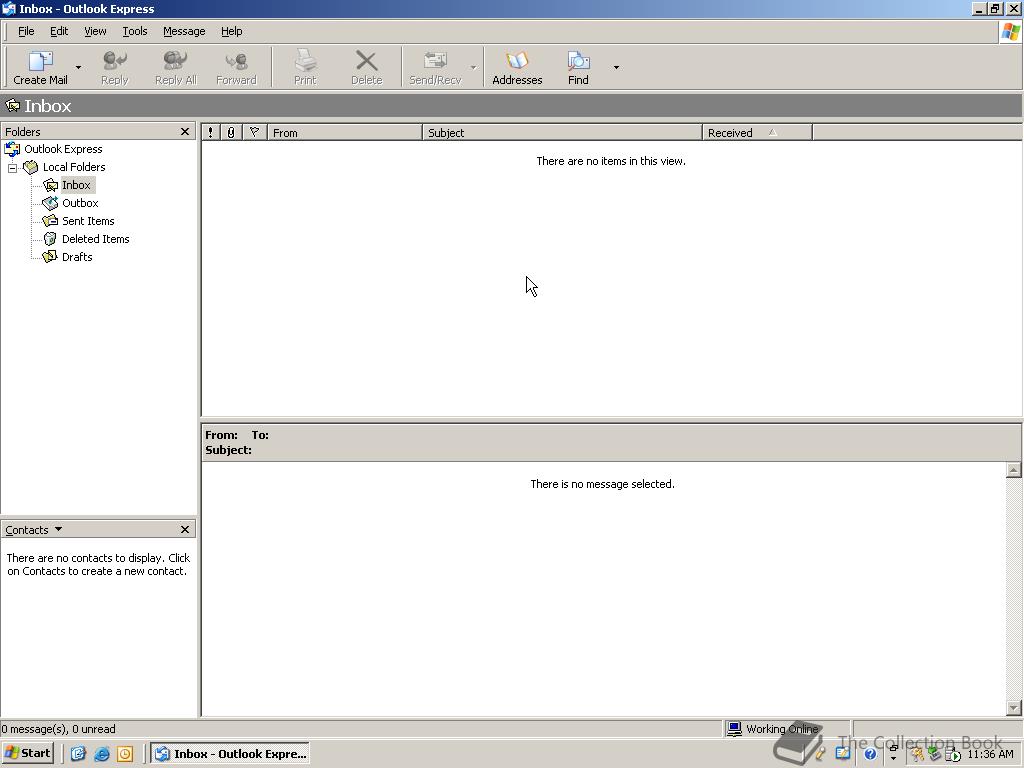Sort by Attachment paperclip column
Image resolution: width=1024 pixels, height=768 pixels.
pyautogui.click(x=231, y=133)
